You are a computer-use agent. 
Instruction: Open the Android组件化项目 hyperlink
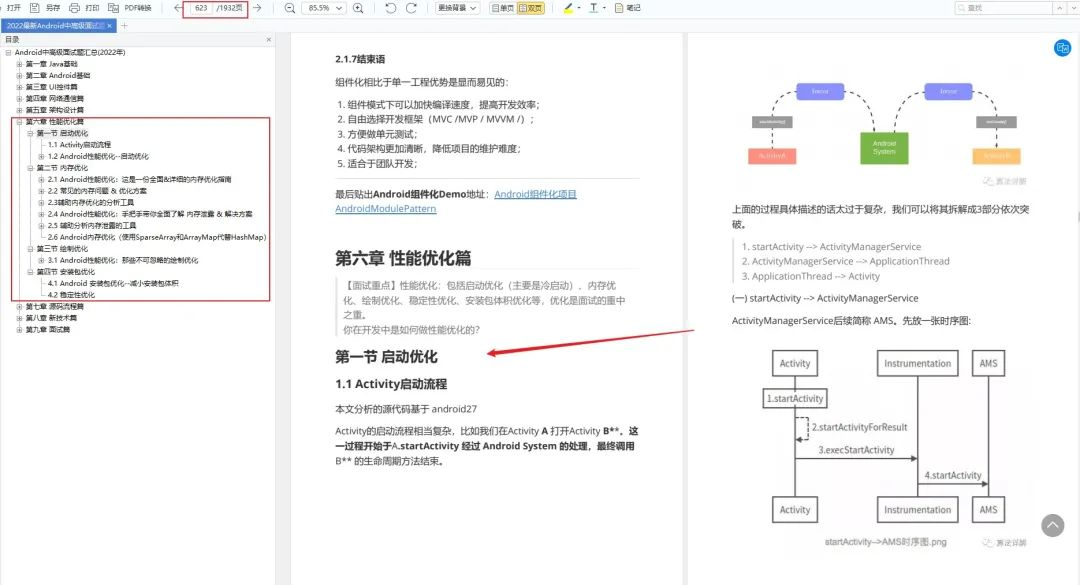point(535,194)
